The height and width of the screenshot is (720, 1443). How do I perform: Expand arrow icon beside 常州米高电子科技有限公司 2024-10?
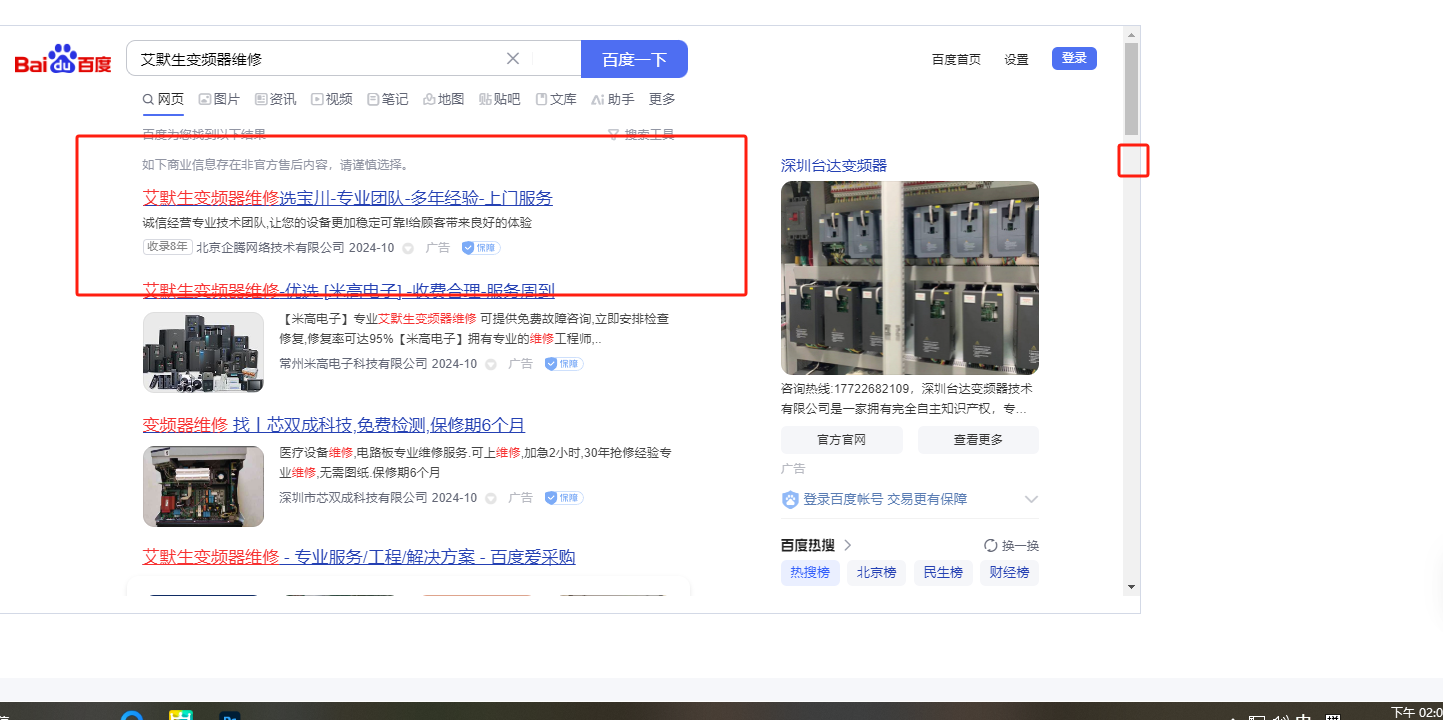pos(491,364)
